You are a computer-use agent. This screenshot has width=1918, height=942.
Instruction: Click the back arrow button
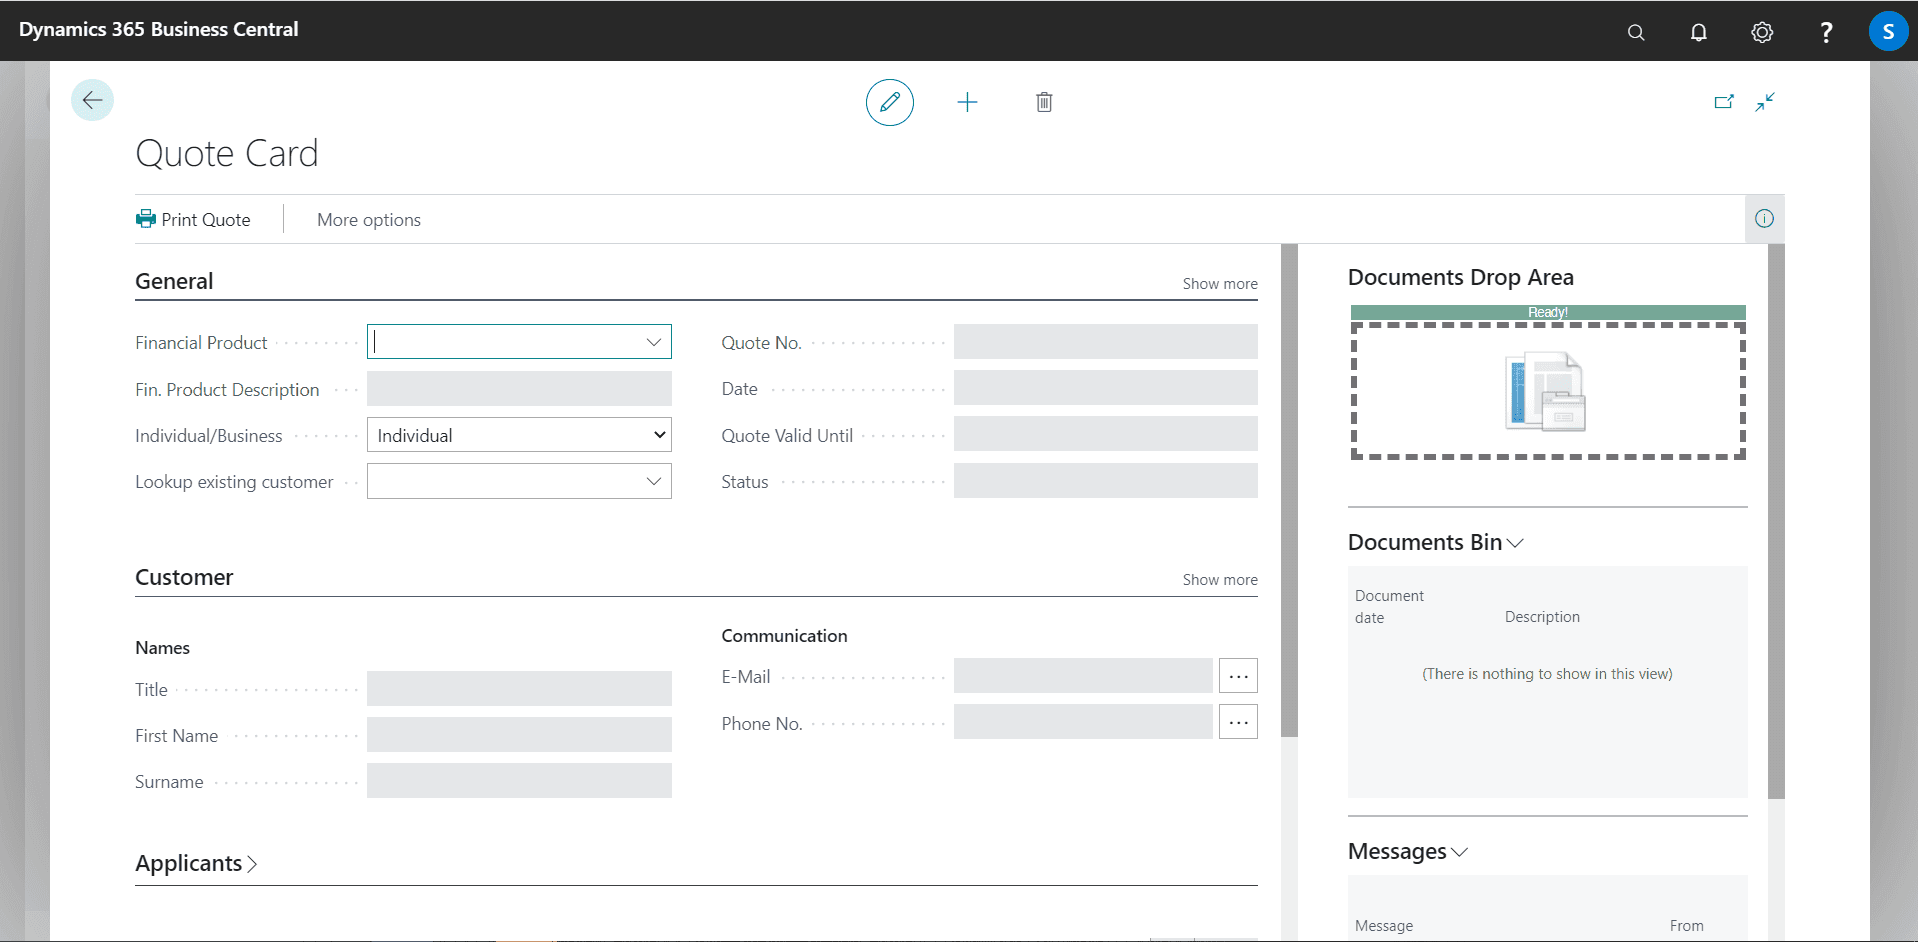pos(92,100)
